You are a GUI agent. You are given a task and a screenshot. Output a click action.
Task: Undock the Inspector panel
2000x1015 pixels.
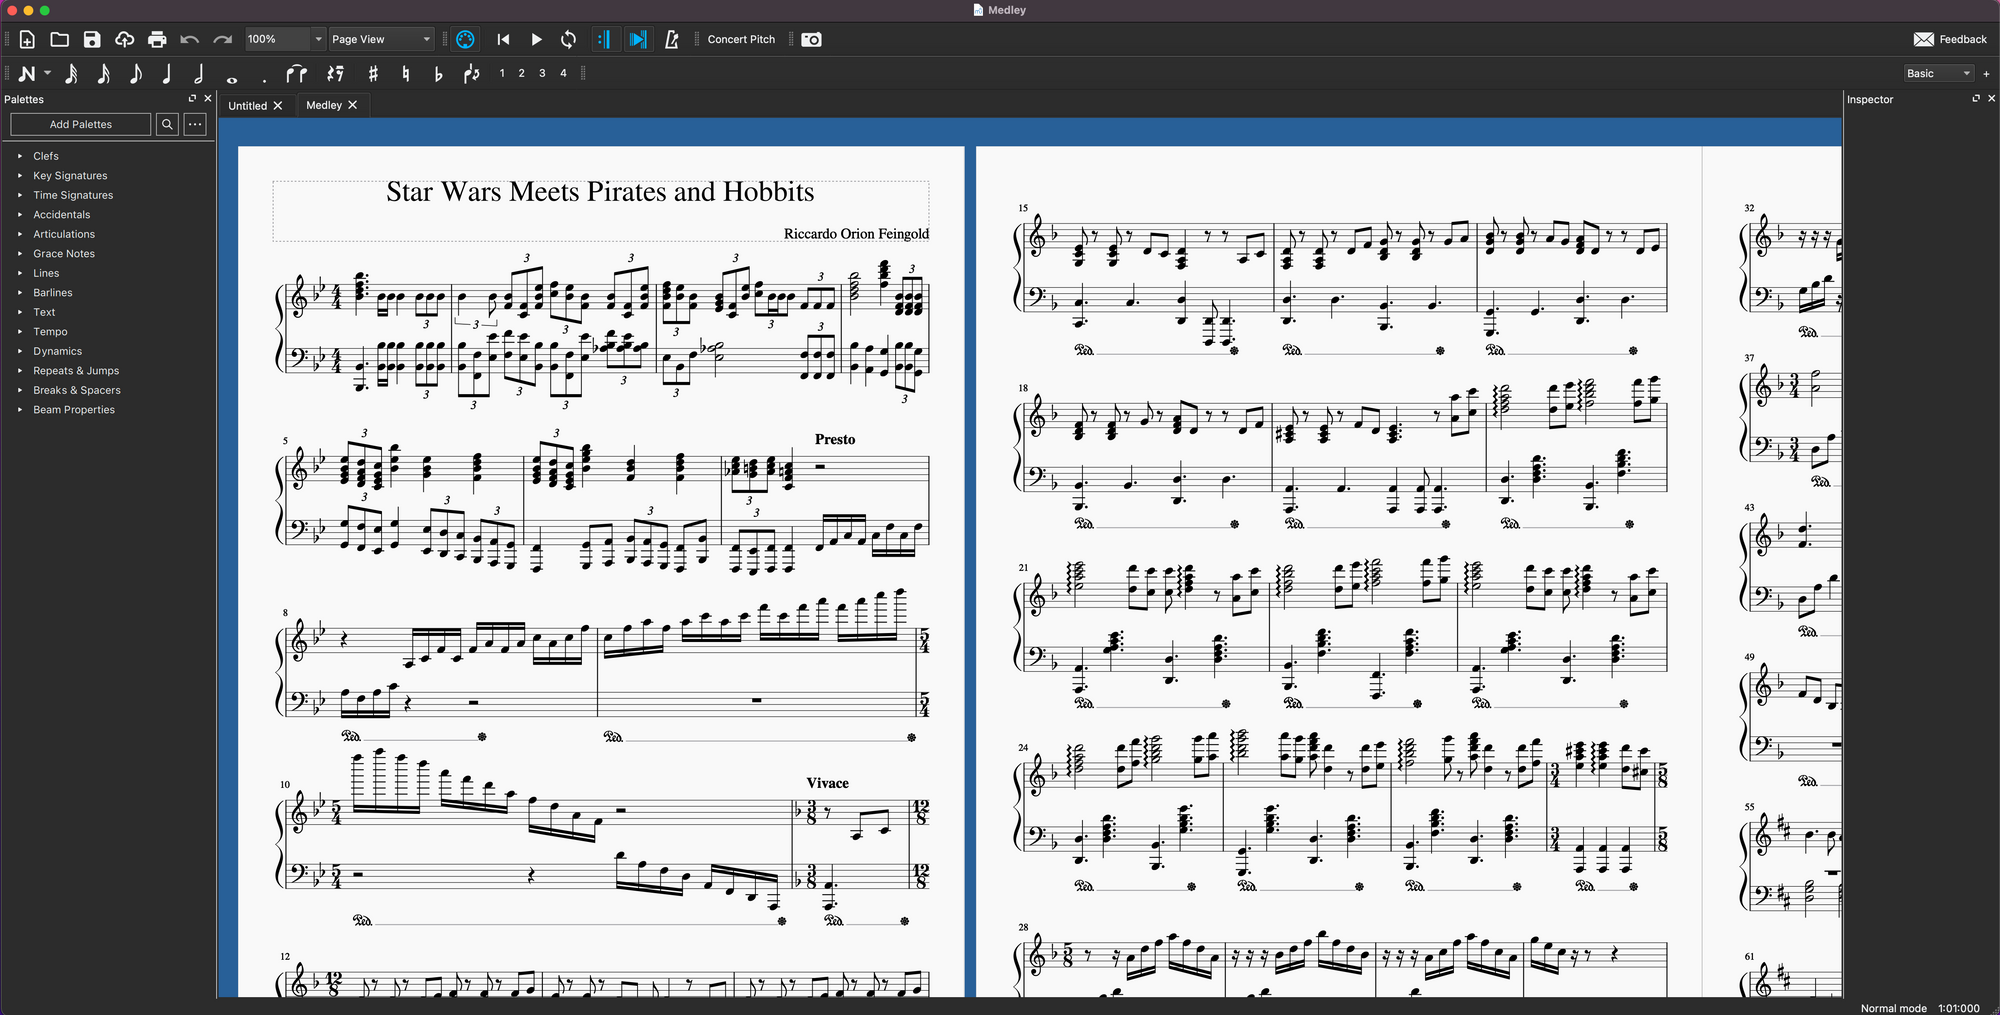click(1976, 98)
